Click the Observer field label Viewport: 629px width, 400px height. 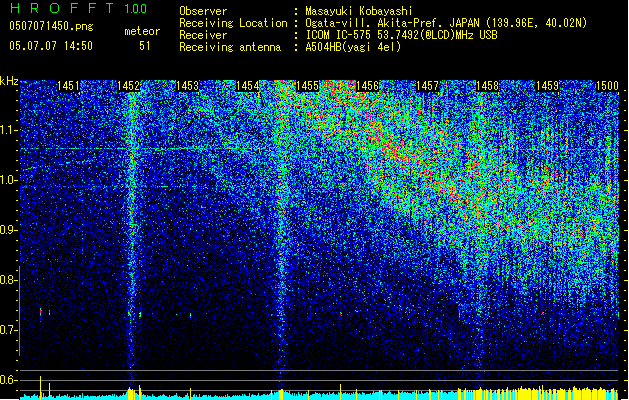click(203, 11)
